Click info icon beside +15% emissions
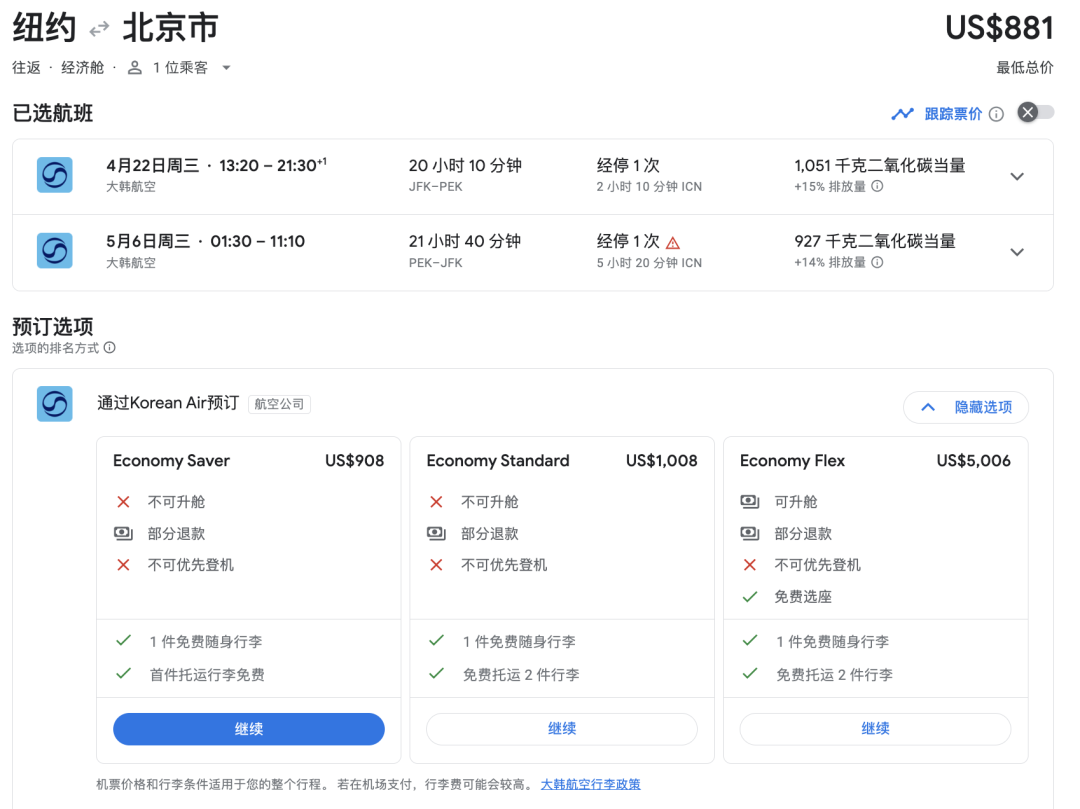This screenshot has width=1080, height=809. tap(877, 187)
